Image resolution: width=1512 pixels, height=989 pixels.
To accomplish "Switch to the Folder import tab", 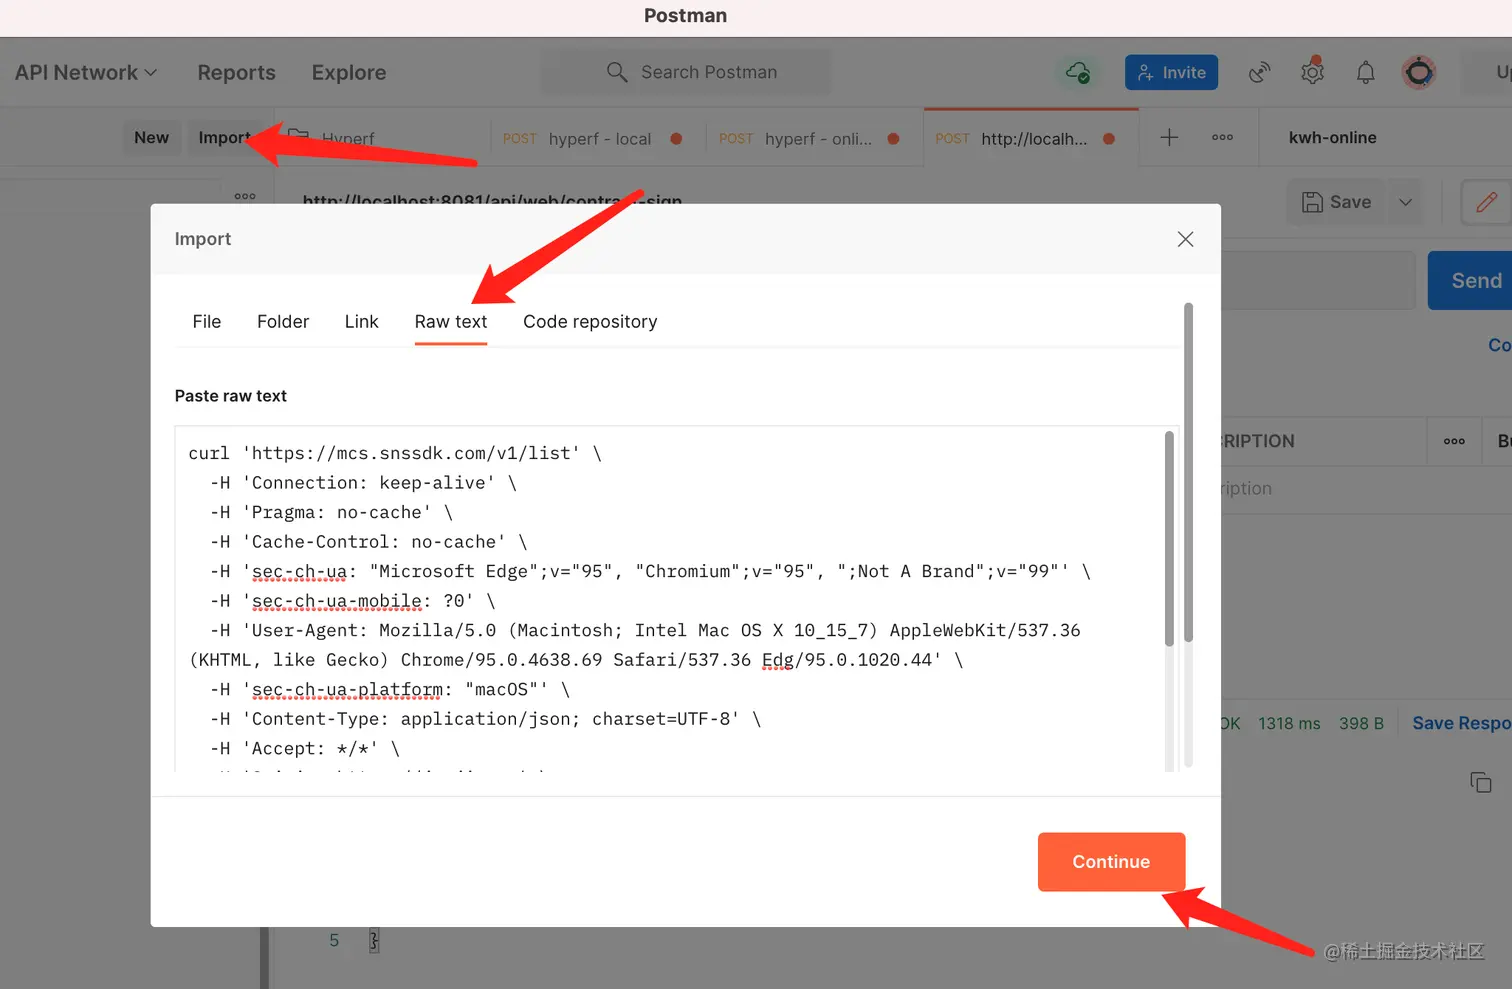I will point(283,321).
